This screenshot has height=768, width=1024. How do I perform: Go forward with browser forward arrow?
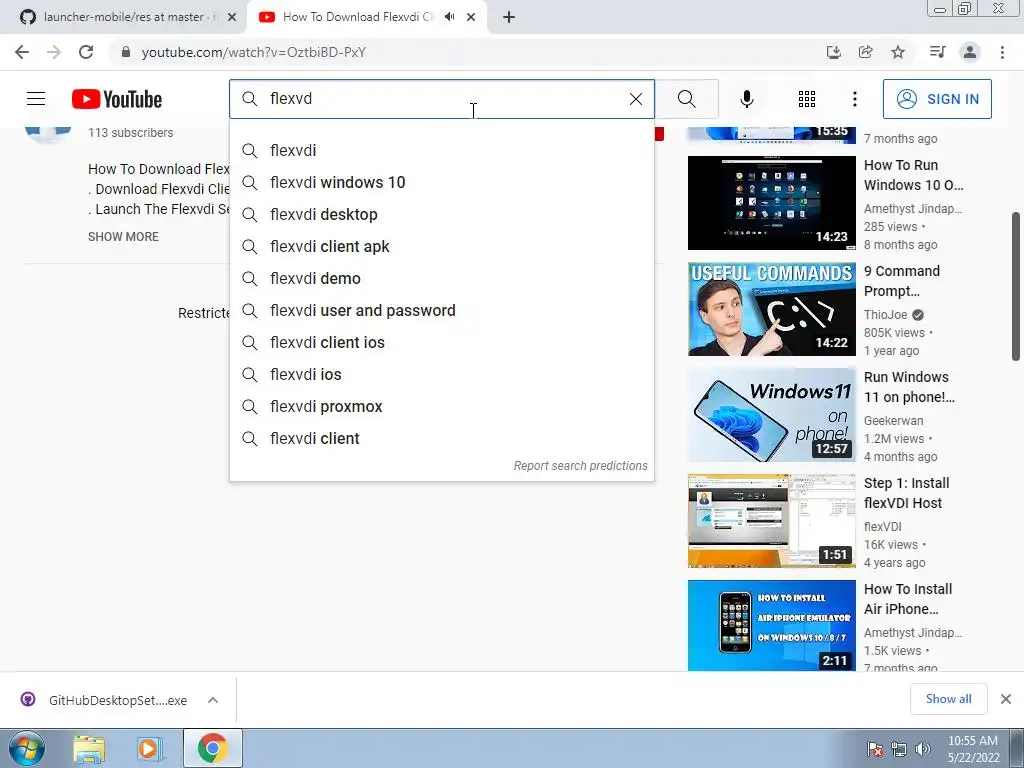(54, 52)
